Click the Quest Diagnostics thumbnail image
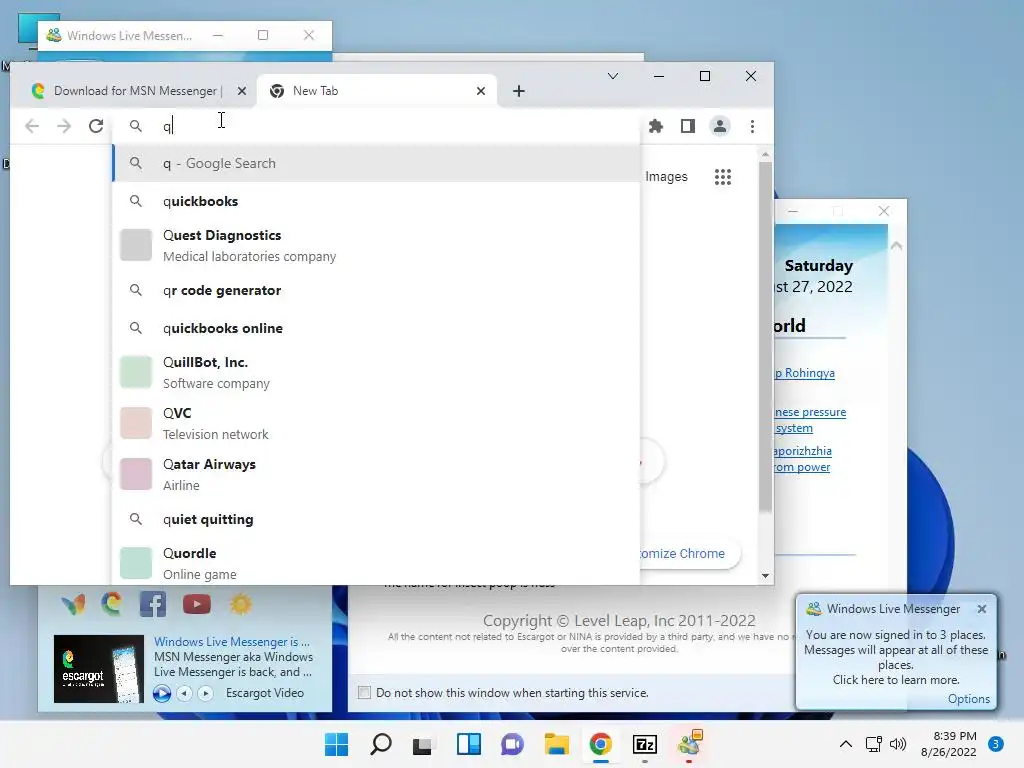The height and width of the screenshot is (768, 1024). tap(136, 246)
